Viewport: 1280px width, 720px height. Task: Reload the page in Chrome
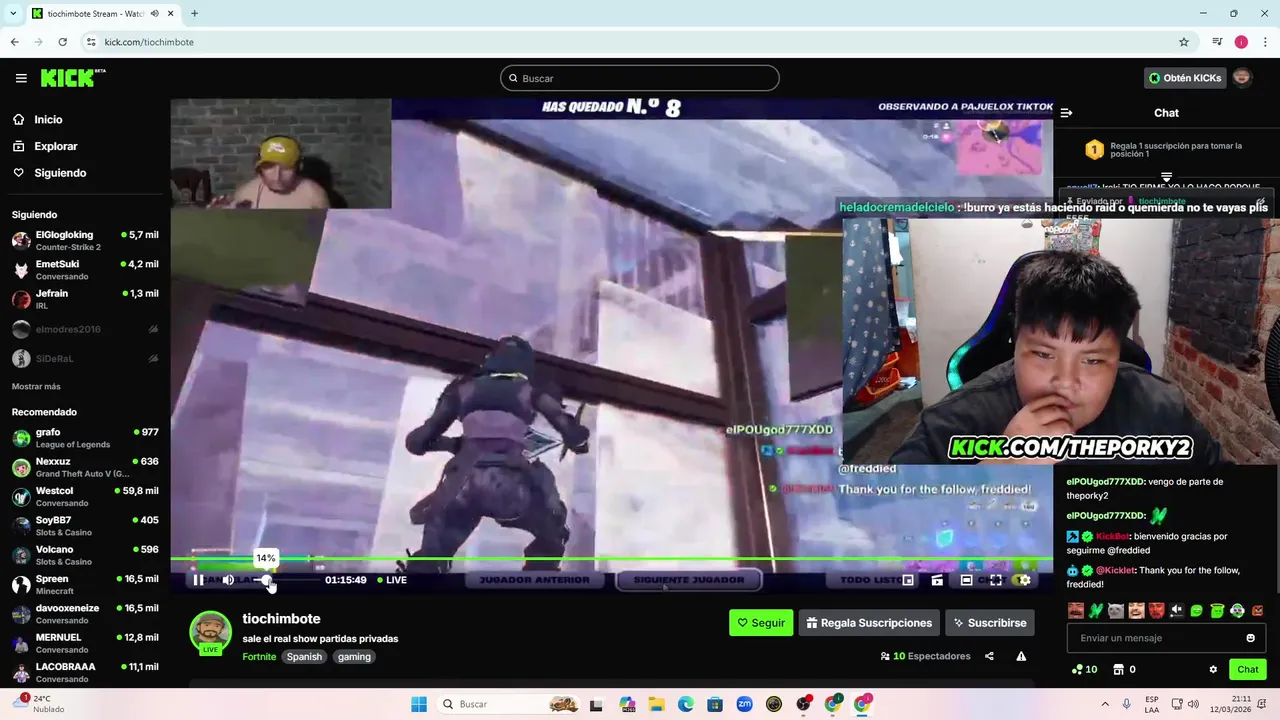pos(62,42)
